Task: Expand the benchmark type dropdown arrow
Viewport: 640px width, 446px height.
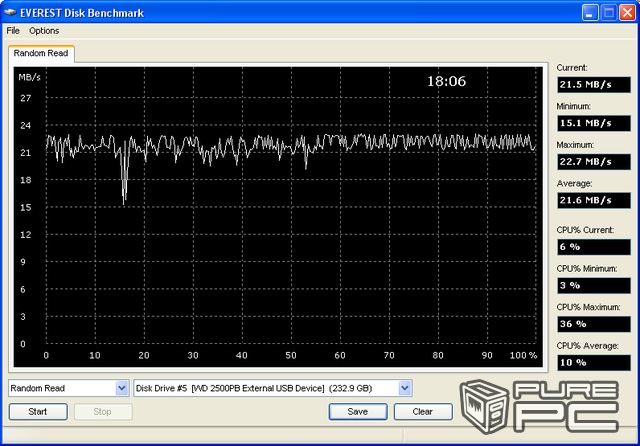Action: click(121, 388)
